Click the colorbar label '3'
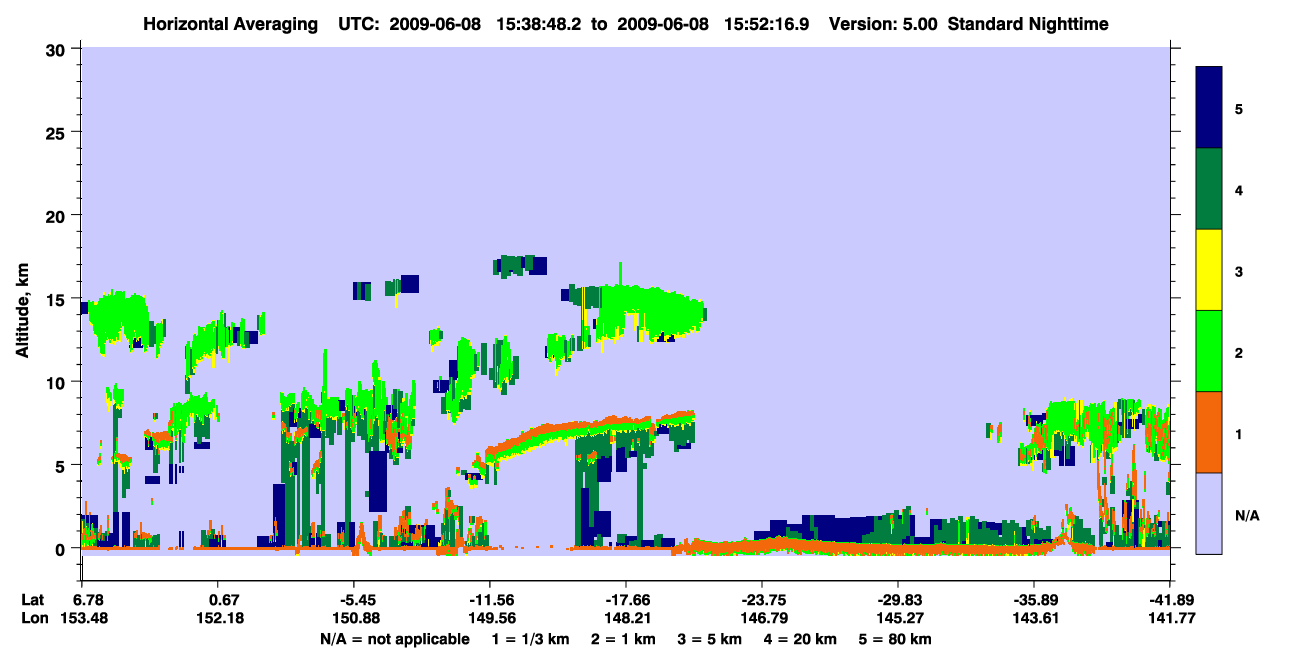 click(1239, 270)
